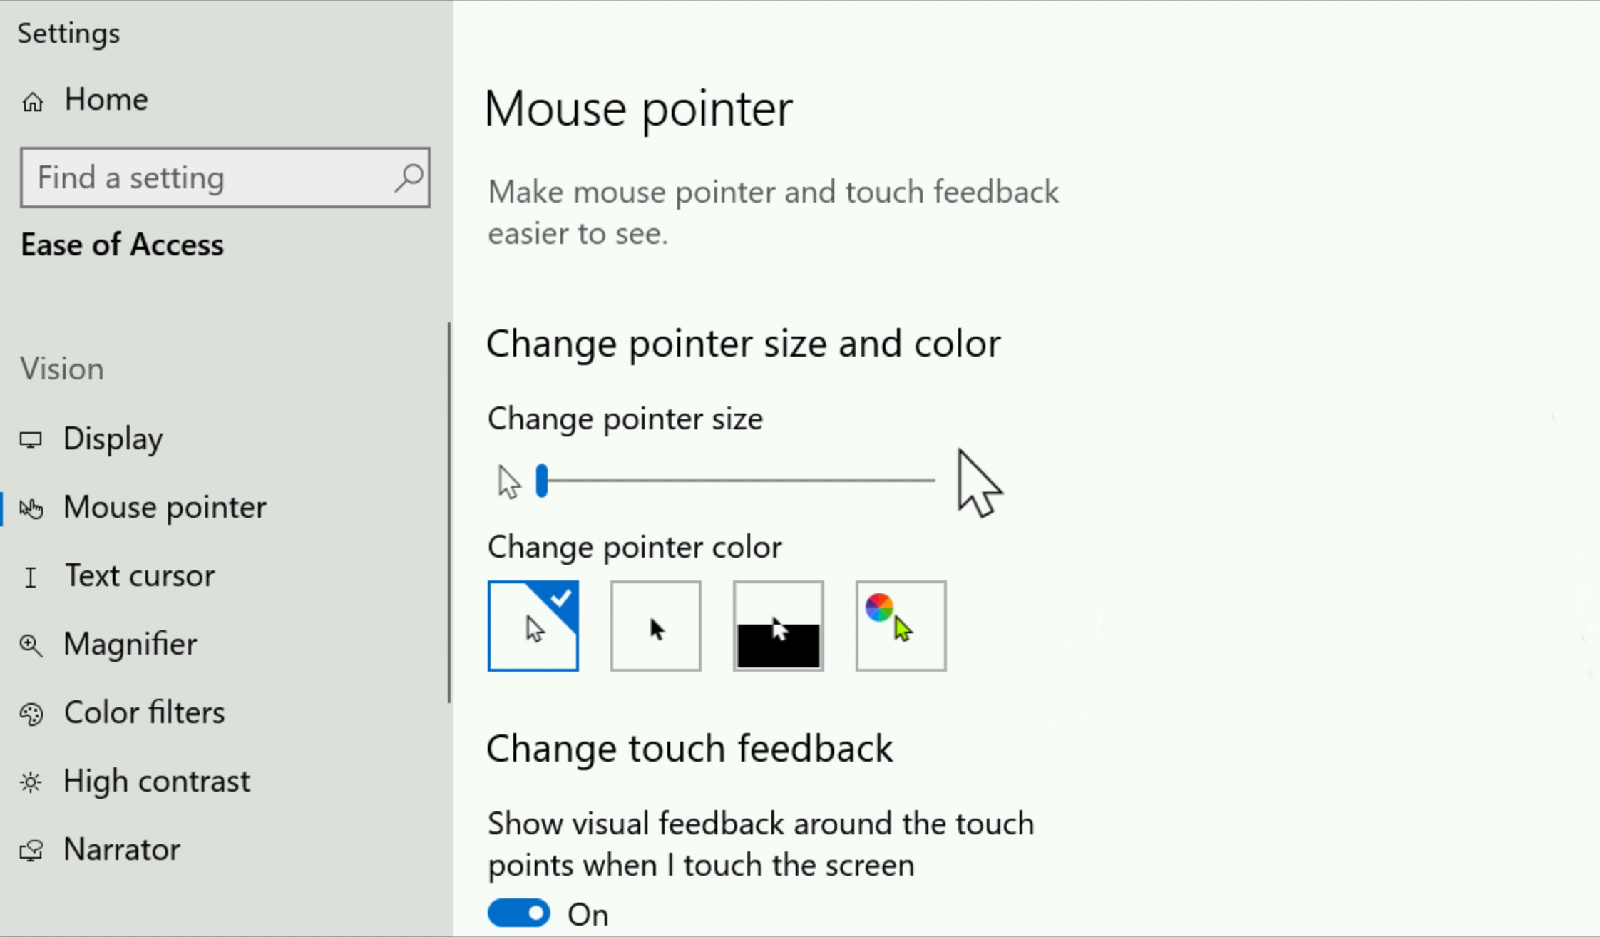Turn off the touch visual feedback toggle
This screenshot has height=937, width=1600.
(x=519, y=913)
